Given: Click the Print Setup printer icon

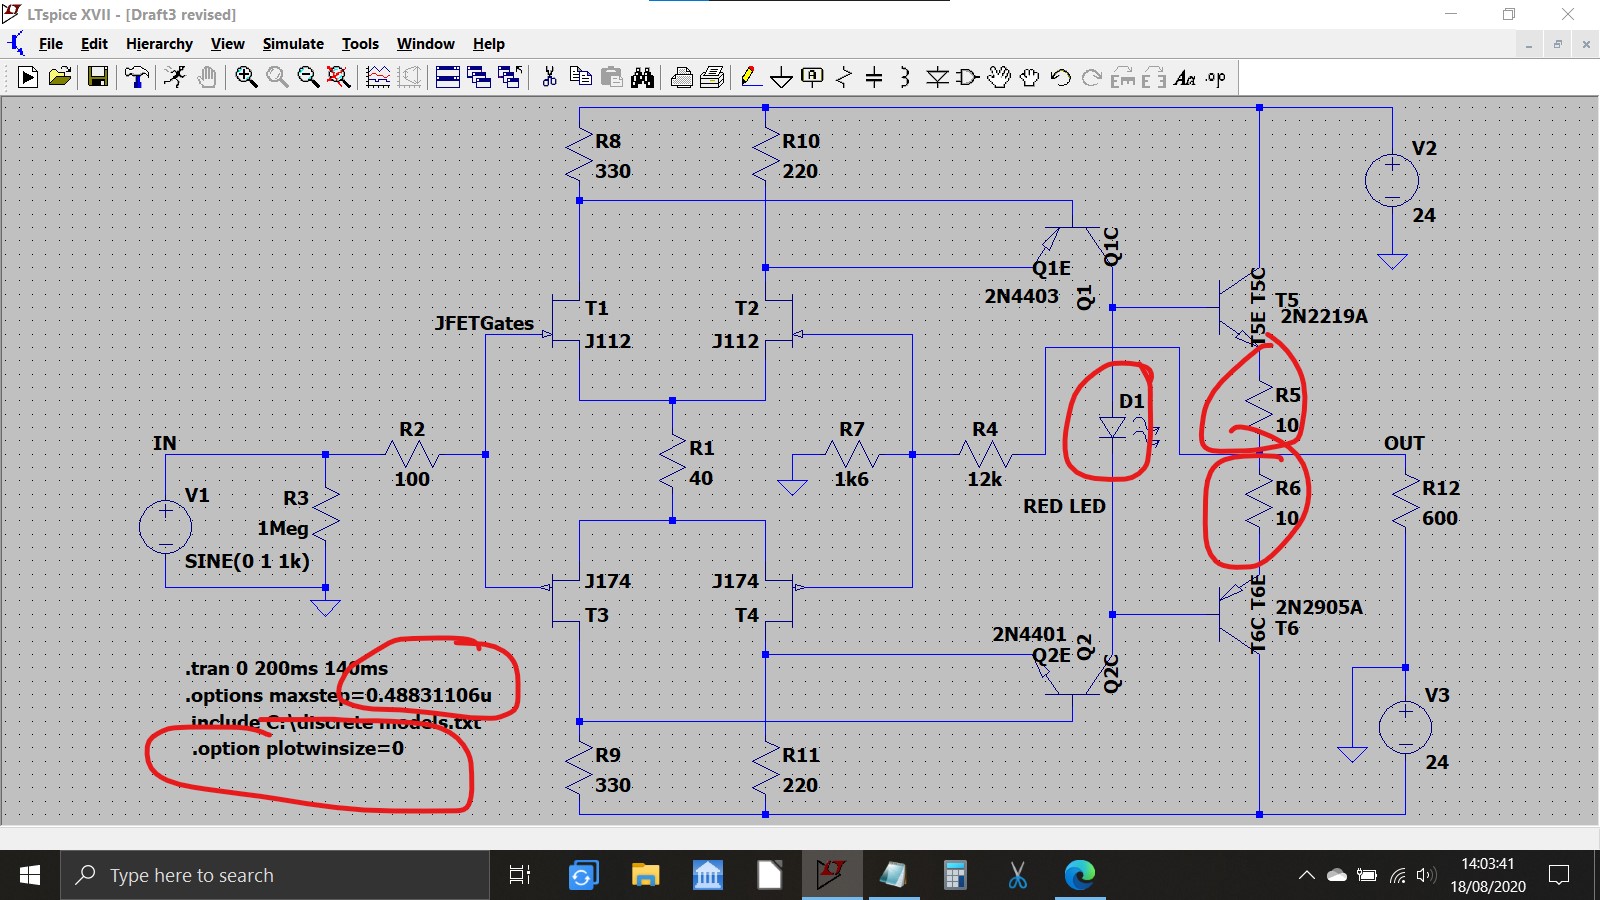Looking at the screenshot, I should click(682, 77).
